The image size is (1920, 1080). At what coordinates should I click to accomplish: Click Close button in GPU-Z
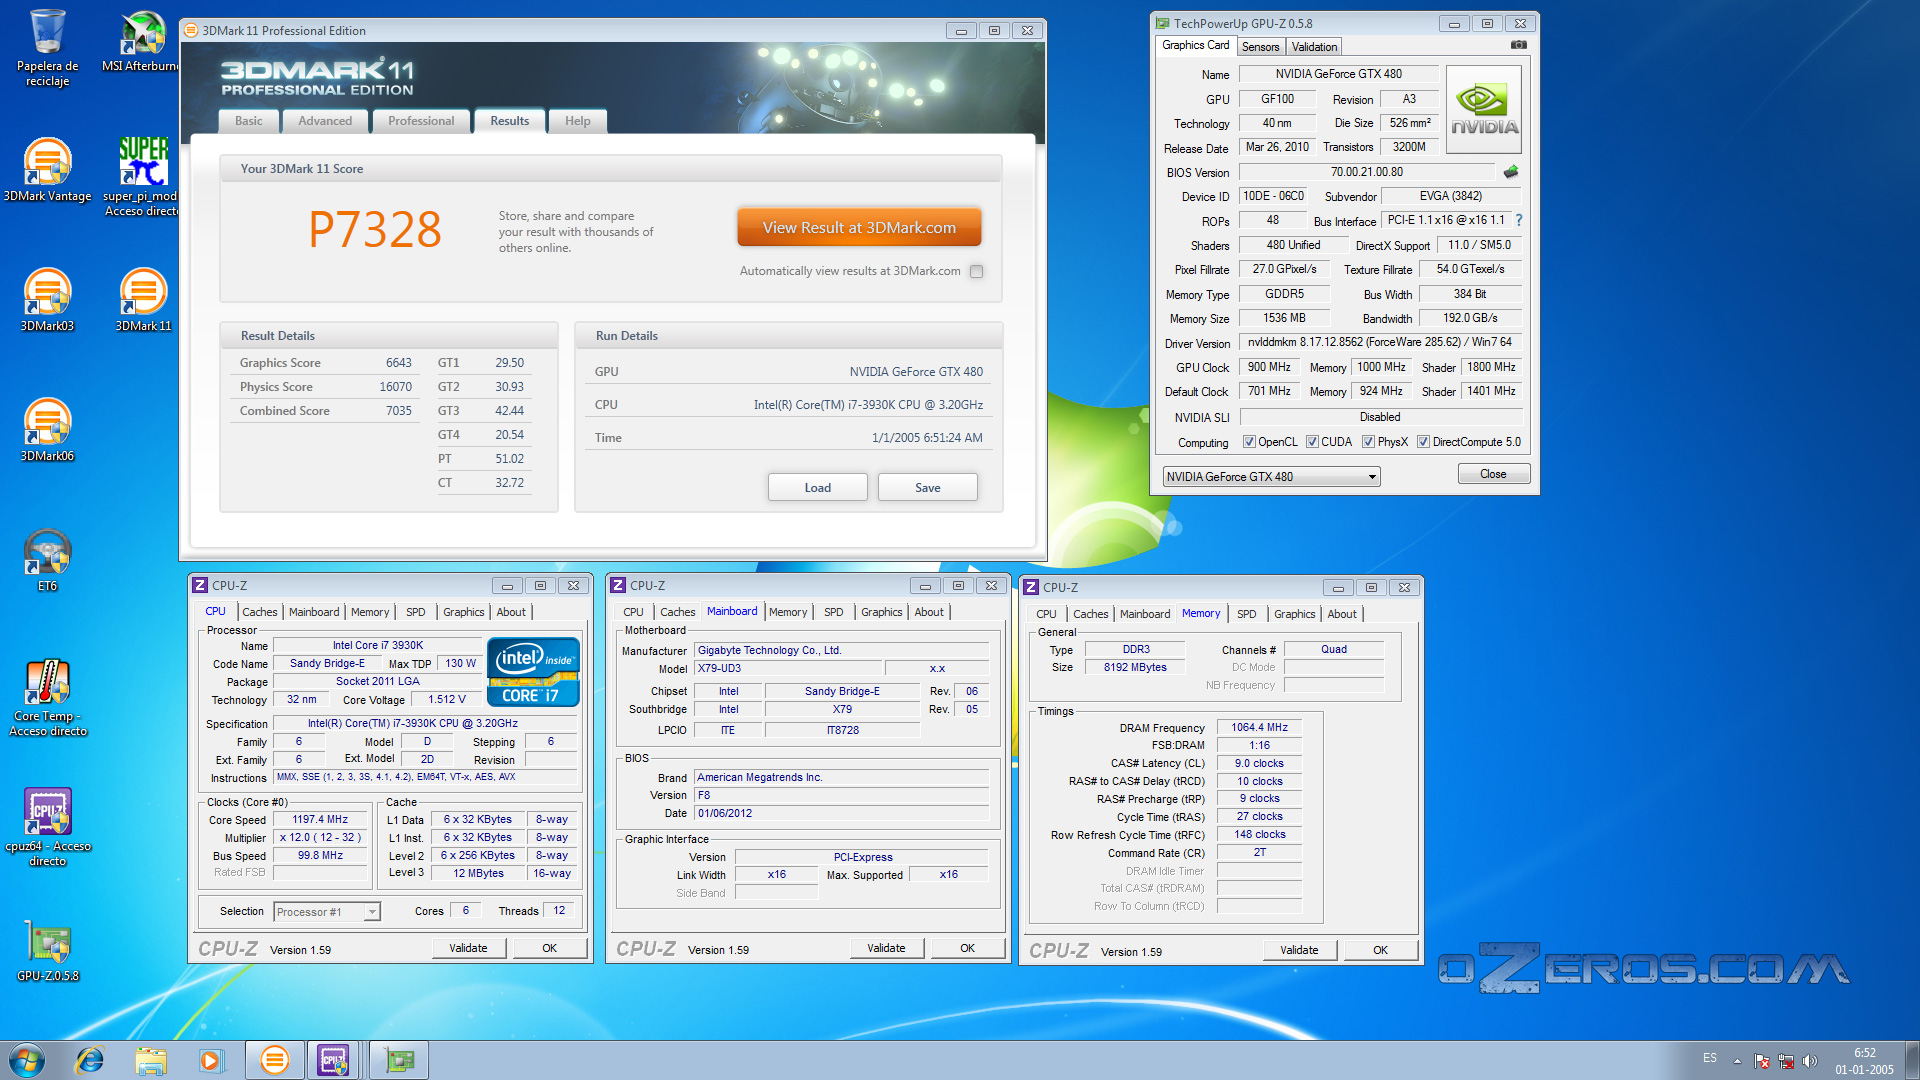point(1493,474)
